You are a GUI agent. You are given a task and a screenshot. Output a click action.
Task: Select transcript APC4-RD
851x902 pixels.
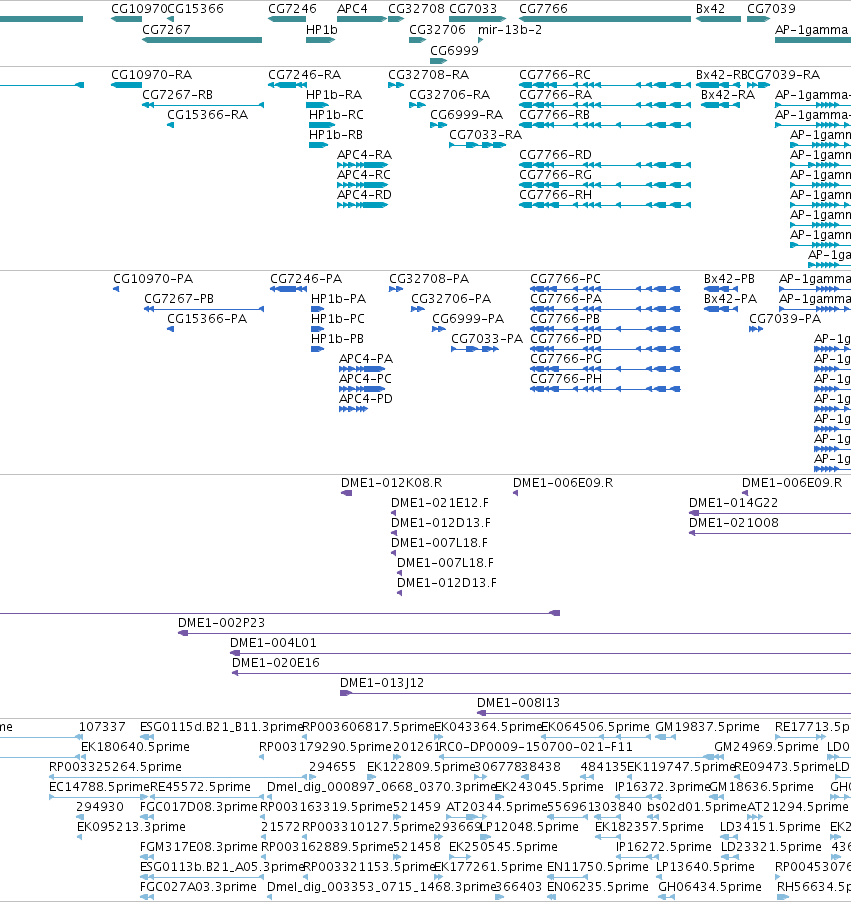[364, 195]
